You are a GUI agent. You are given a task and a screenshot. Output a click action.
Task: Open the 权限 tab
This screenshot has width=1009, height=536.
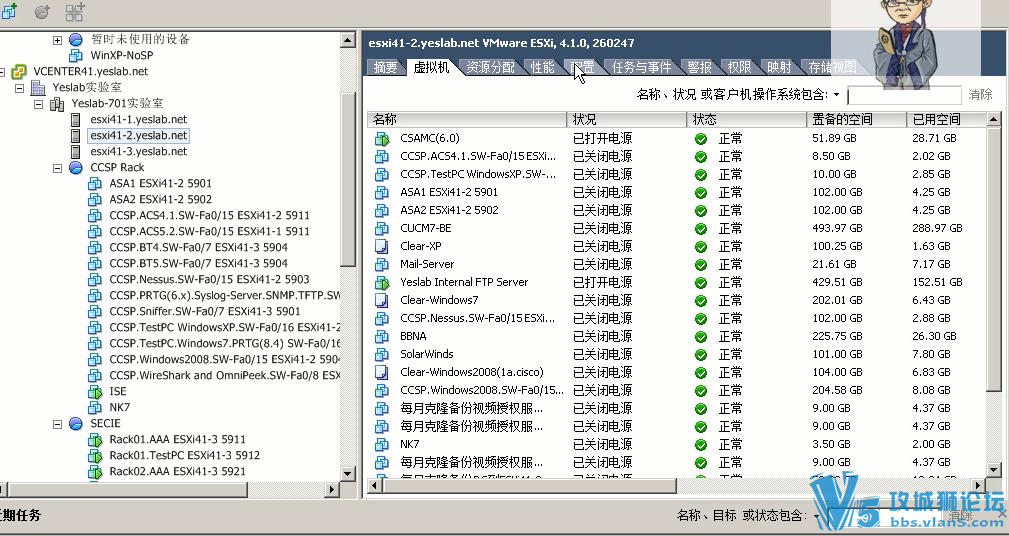[739, 67]
